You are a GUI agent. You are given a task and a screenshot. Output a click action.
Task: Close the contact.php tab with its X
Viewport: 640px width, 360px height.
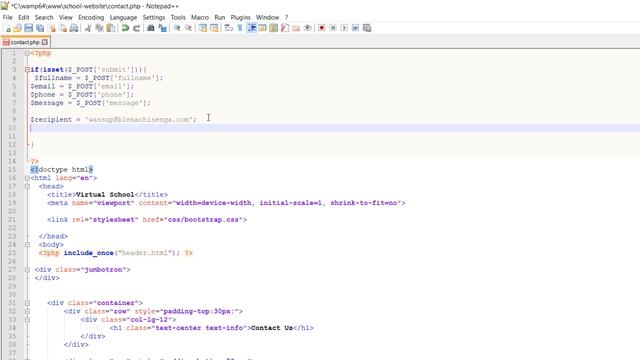[44, 42]
